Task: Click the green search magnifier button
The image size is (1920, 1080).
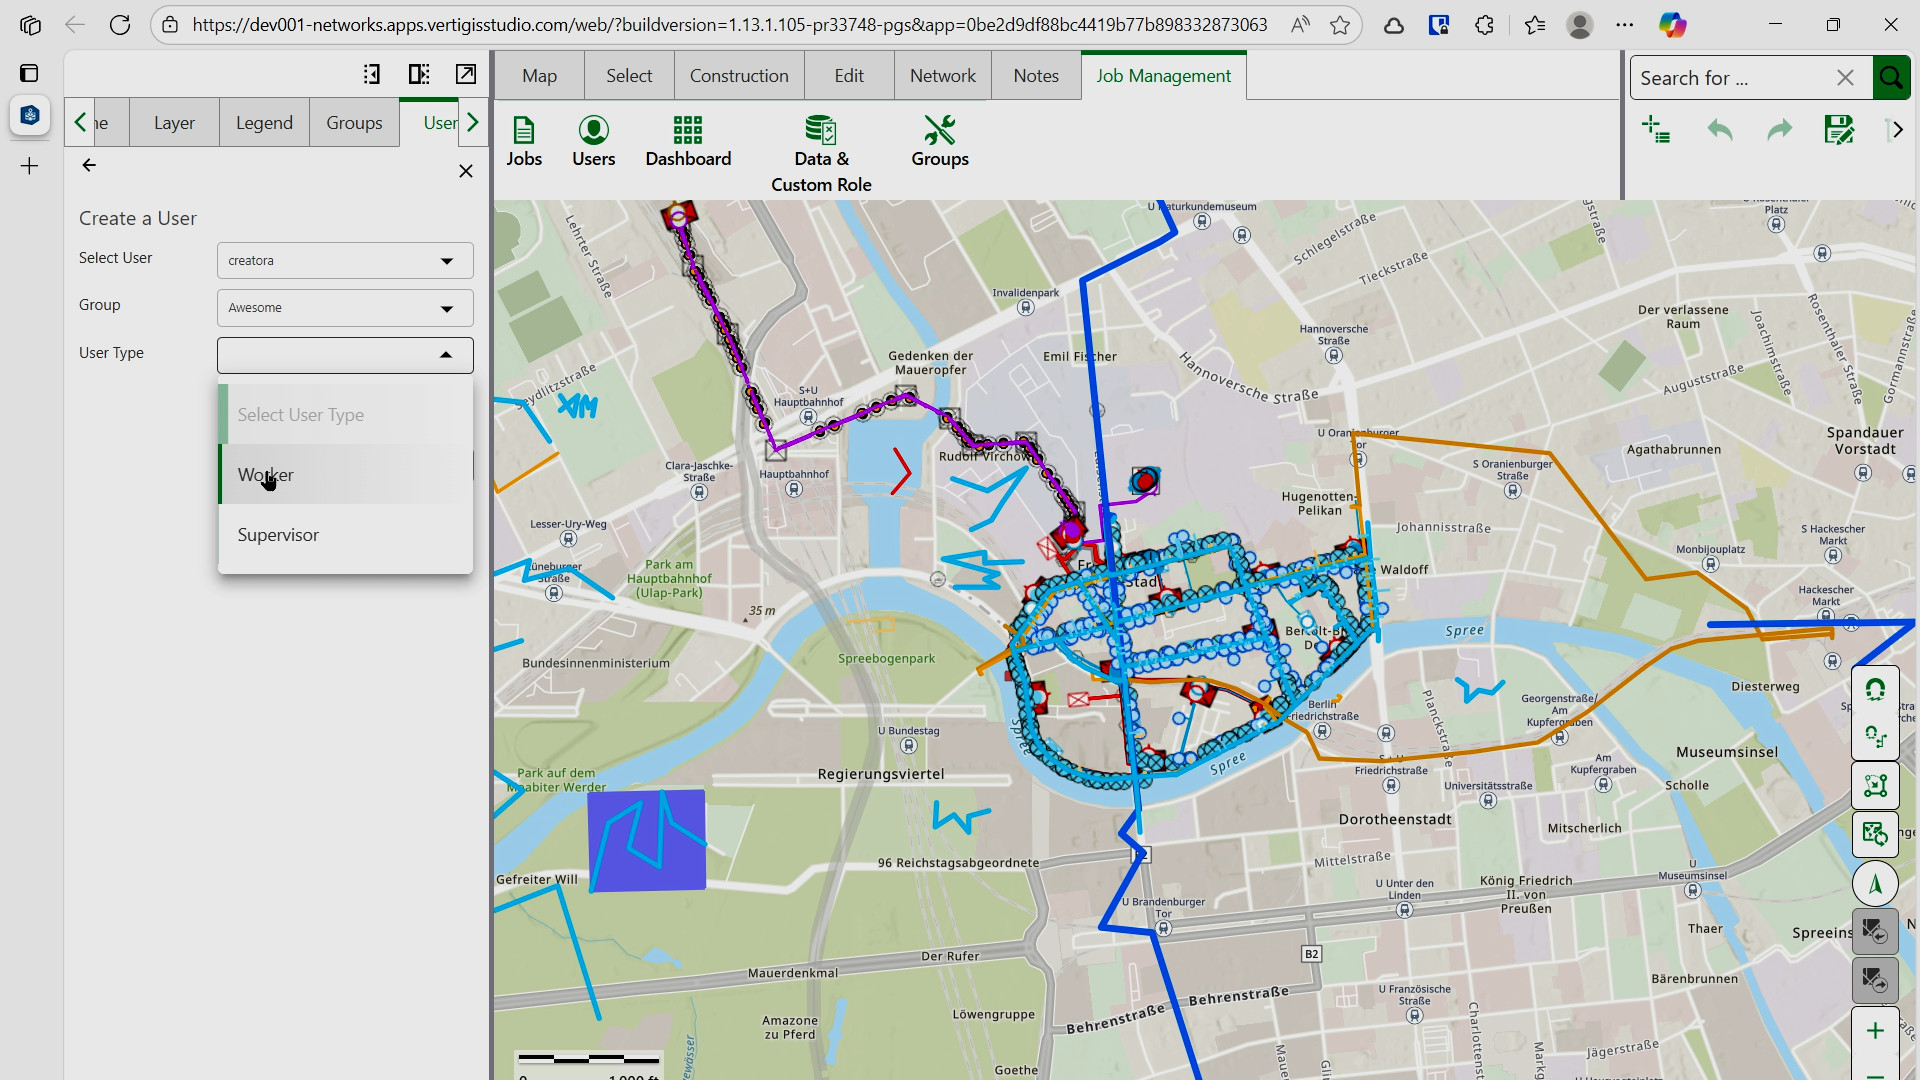Action: point(1890,78)
